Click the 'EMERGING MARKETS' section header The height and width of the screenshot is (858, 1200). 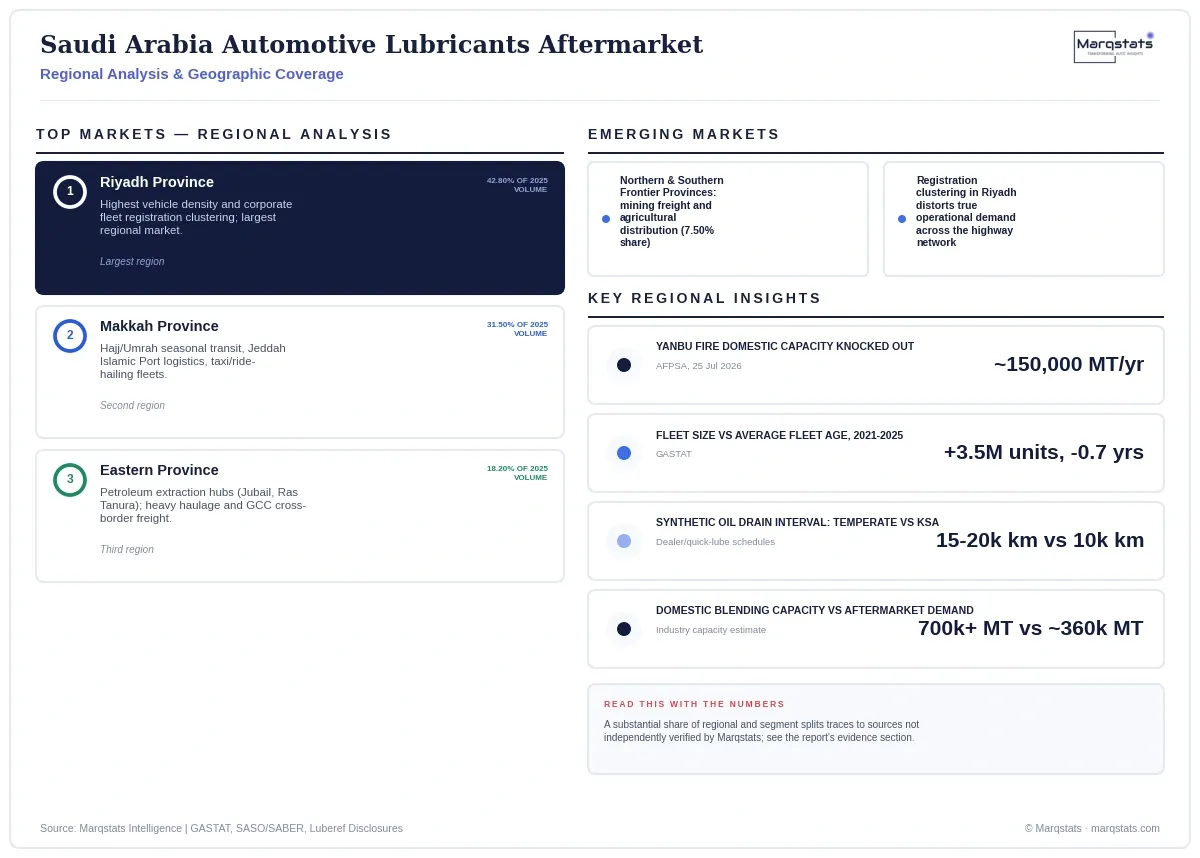click(684, 134)
